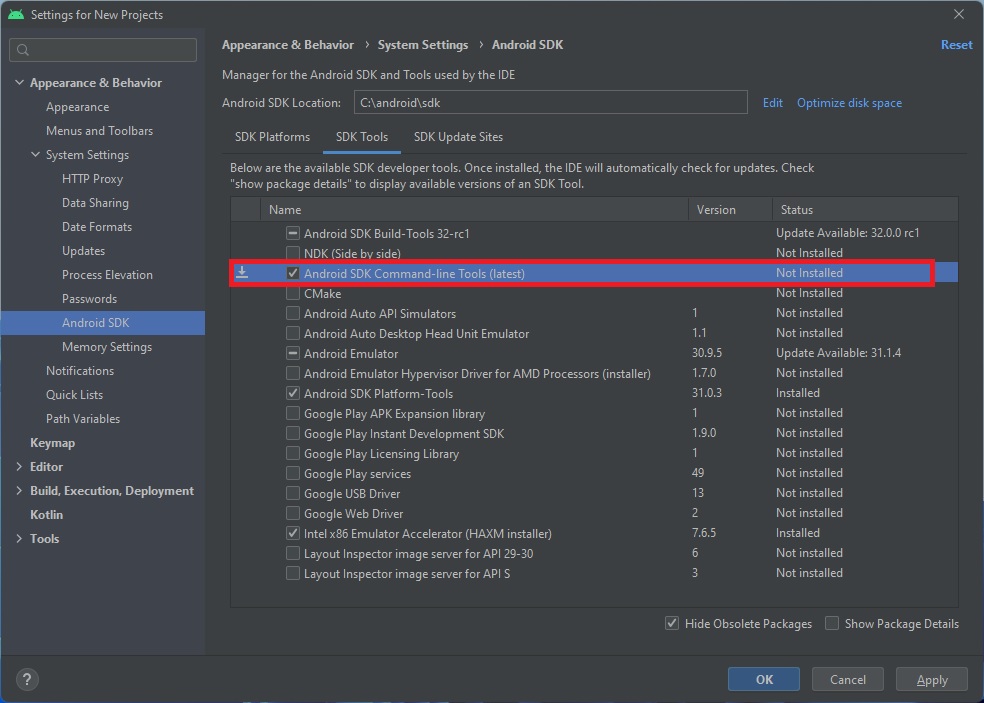Check the AMD Hypervisor Driver checkbox

point(292,373)
